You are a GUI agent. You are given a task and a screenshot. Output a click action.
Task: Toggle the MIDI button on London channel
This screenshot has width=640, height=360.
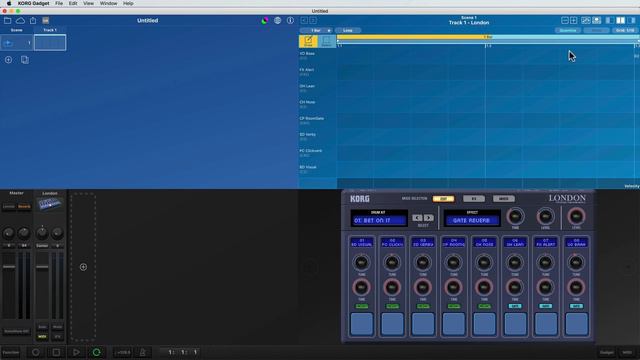42,337
